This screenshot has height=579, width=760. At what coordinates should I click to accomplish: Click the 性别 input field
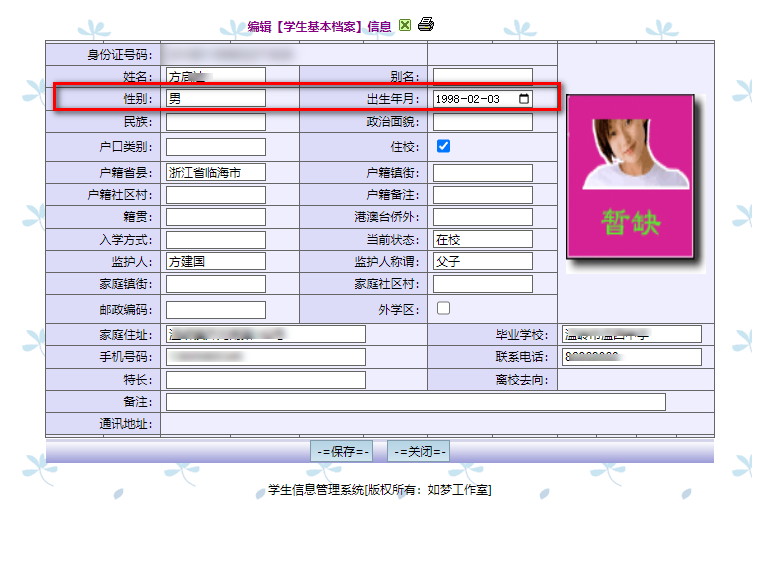pyautogui.click(x=215, y=99)
